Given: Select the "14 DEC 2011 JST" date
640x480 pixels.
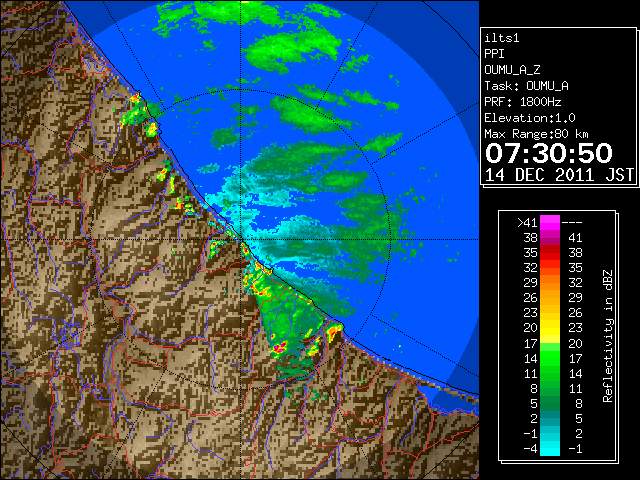Looking at the screenshot, I should pyautogui.click(x=559, y=175).
